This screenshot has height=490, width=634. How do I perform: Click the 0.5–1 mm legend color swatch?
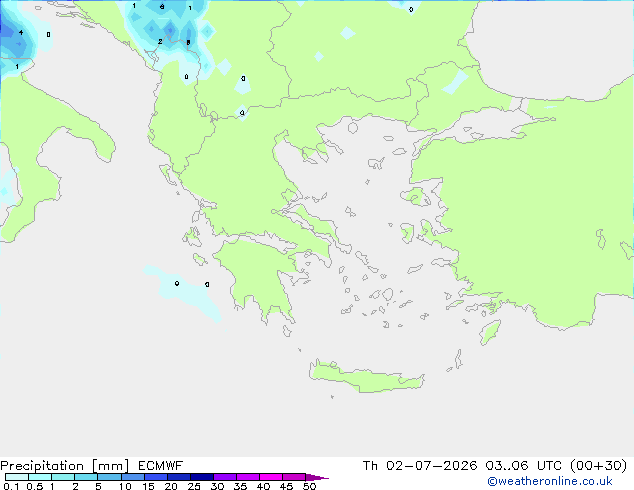[x=40, y=477]
